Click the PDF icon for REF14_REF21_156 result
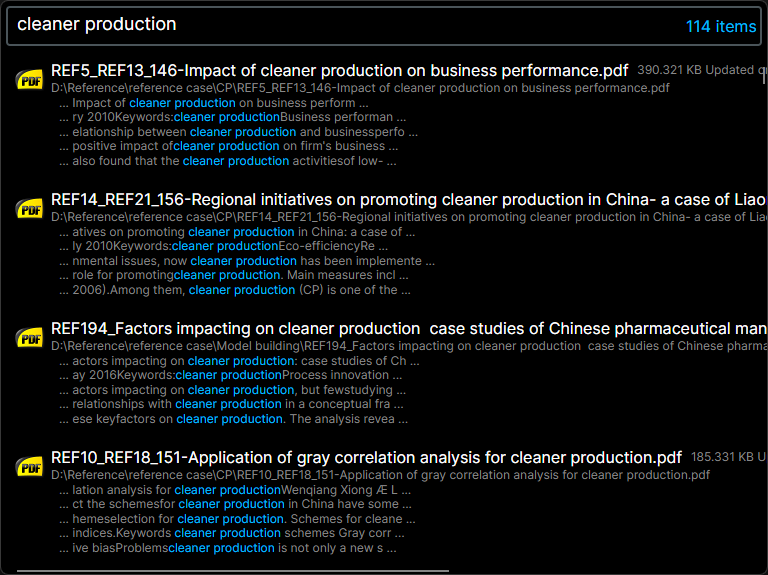768x575 pixels. coord(30,209)
